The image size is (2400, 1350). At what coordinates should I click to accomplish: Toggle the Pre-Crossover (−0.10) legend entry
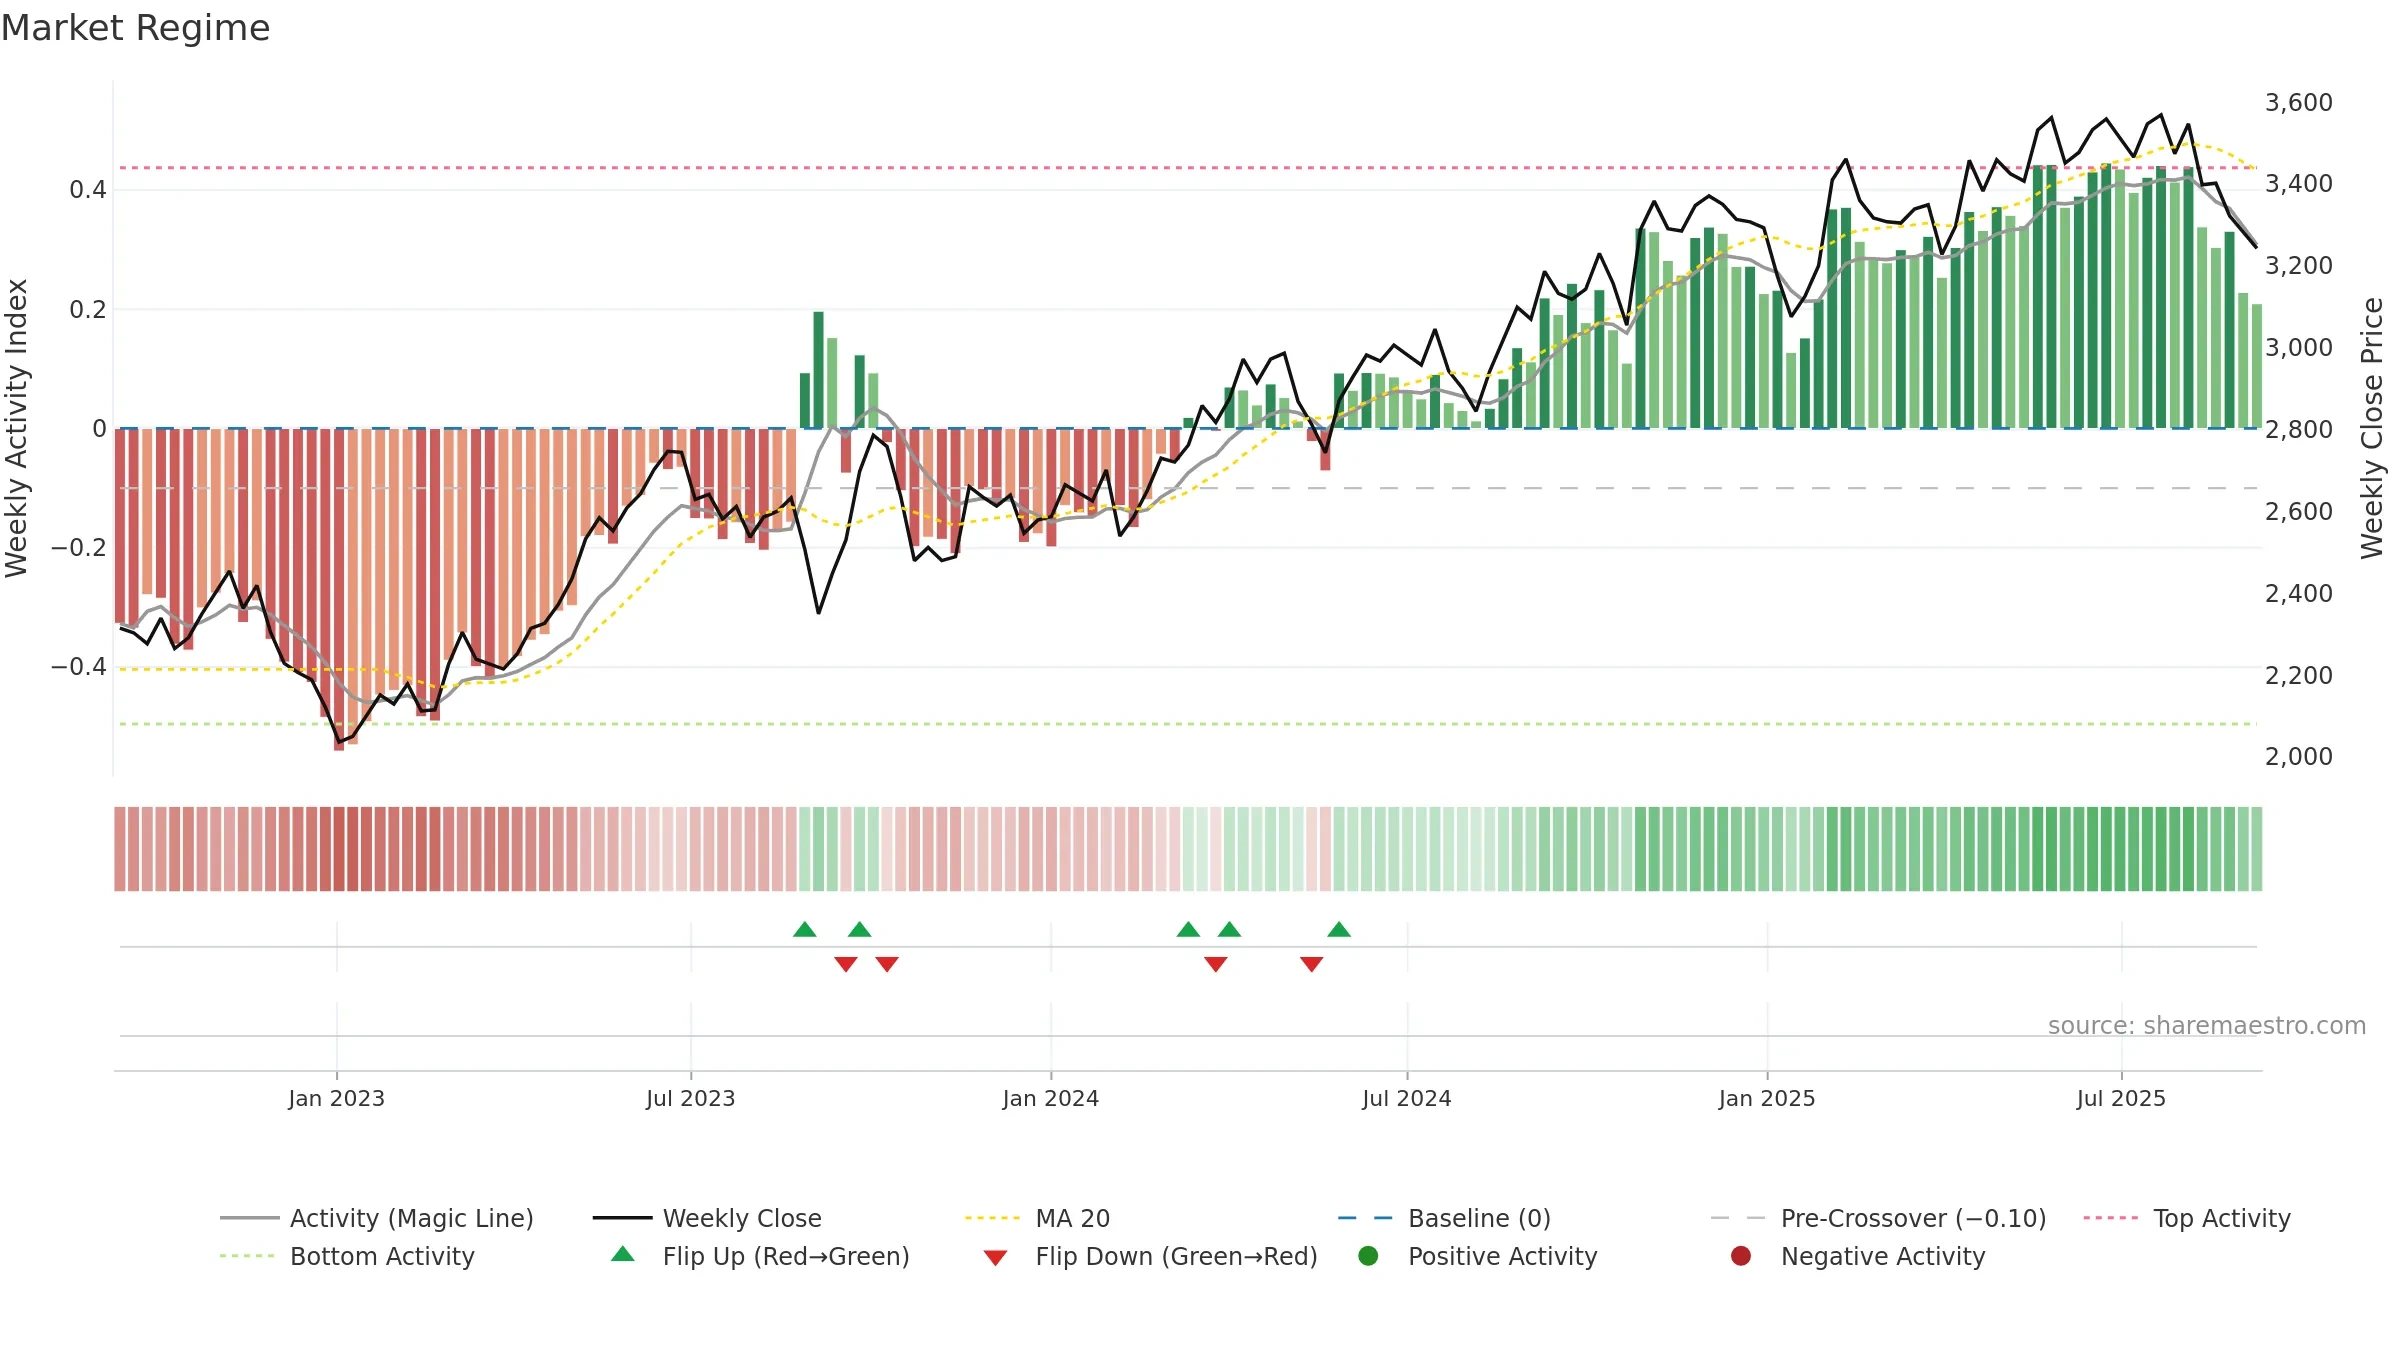(1879, 1218)
